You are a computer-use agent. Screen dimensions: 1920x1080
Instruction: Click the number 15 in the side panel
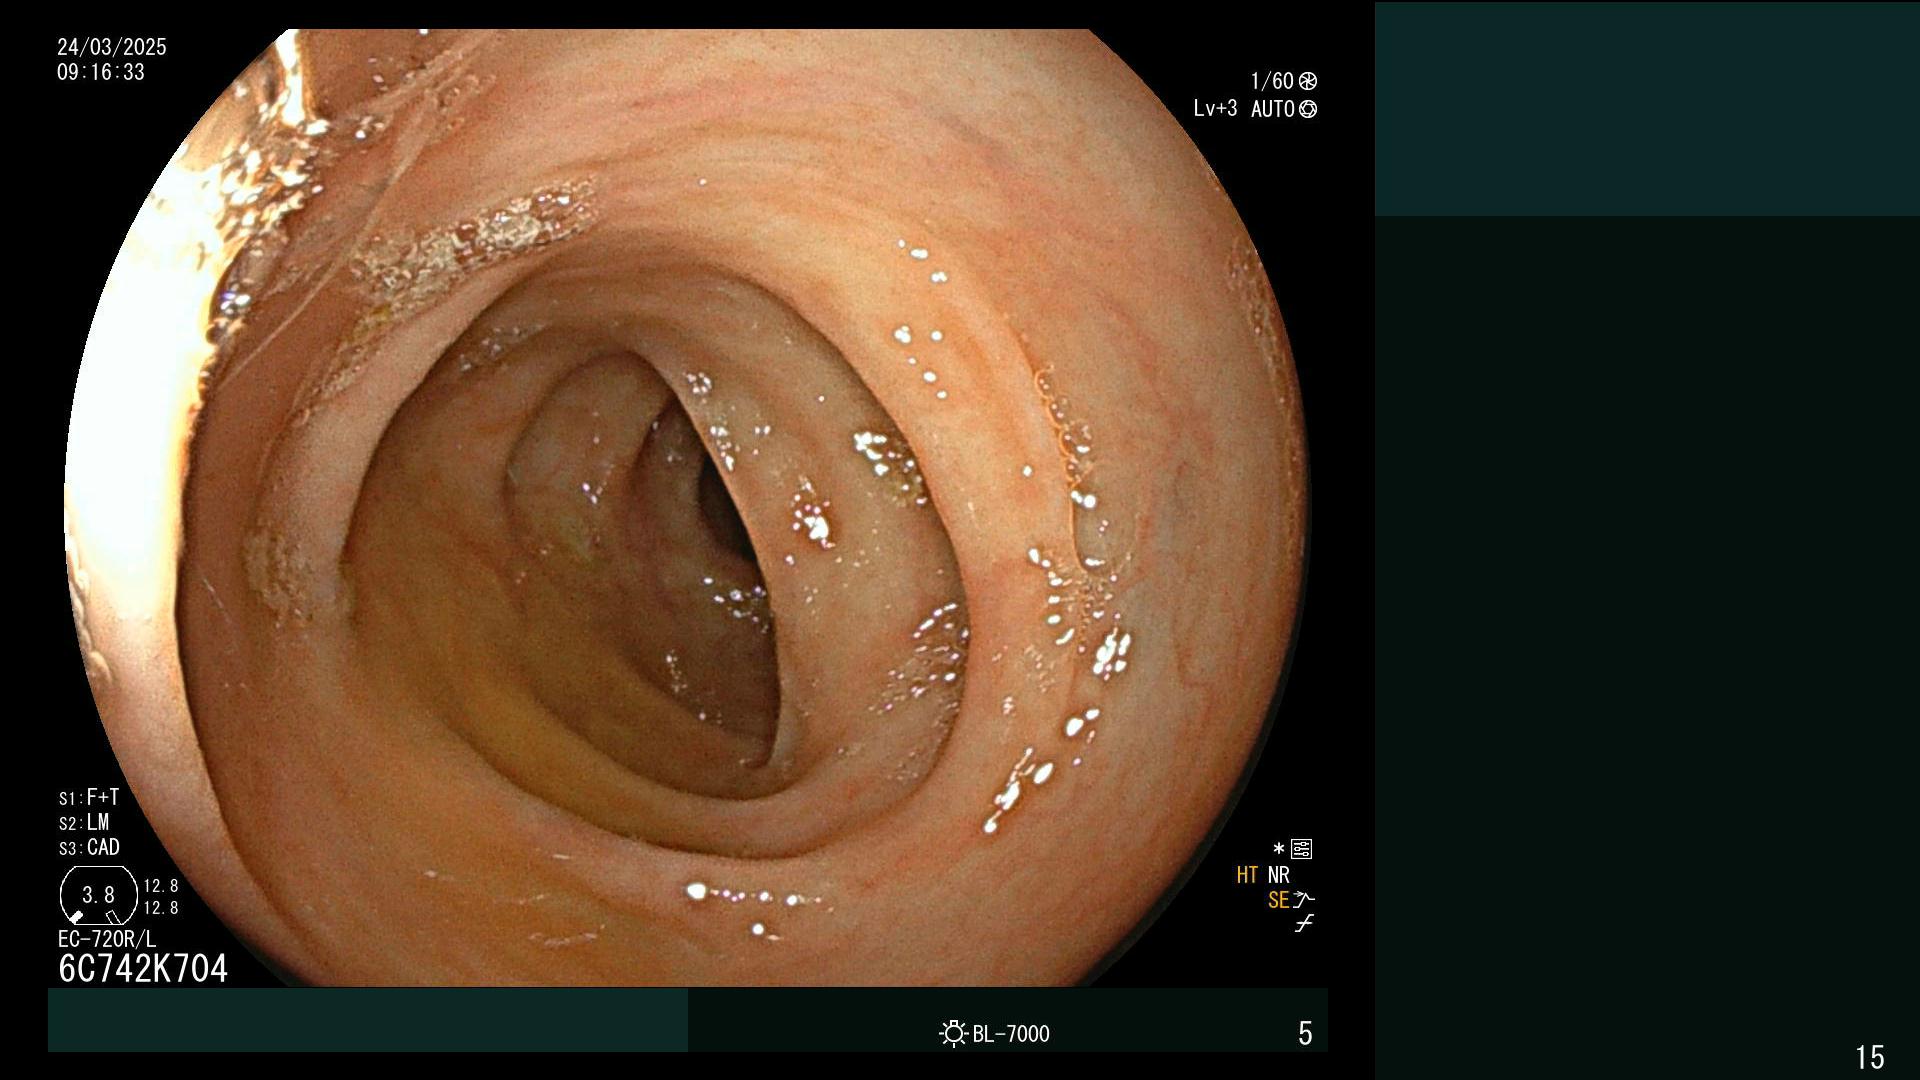1870,1057
